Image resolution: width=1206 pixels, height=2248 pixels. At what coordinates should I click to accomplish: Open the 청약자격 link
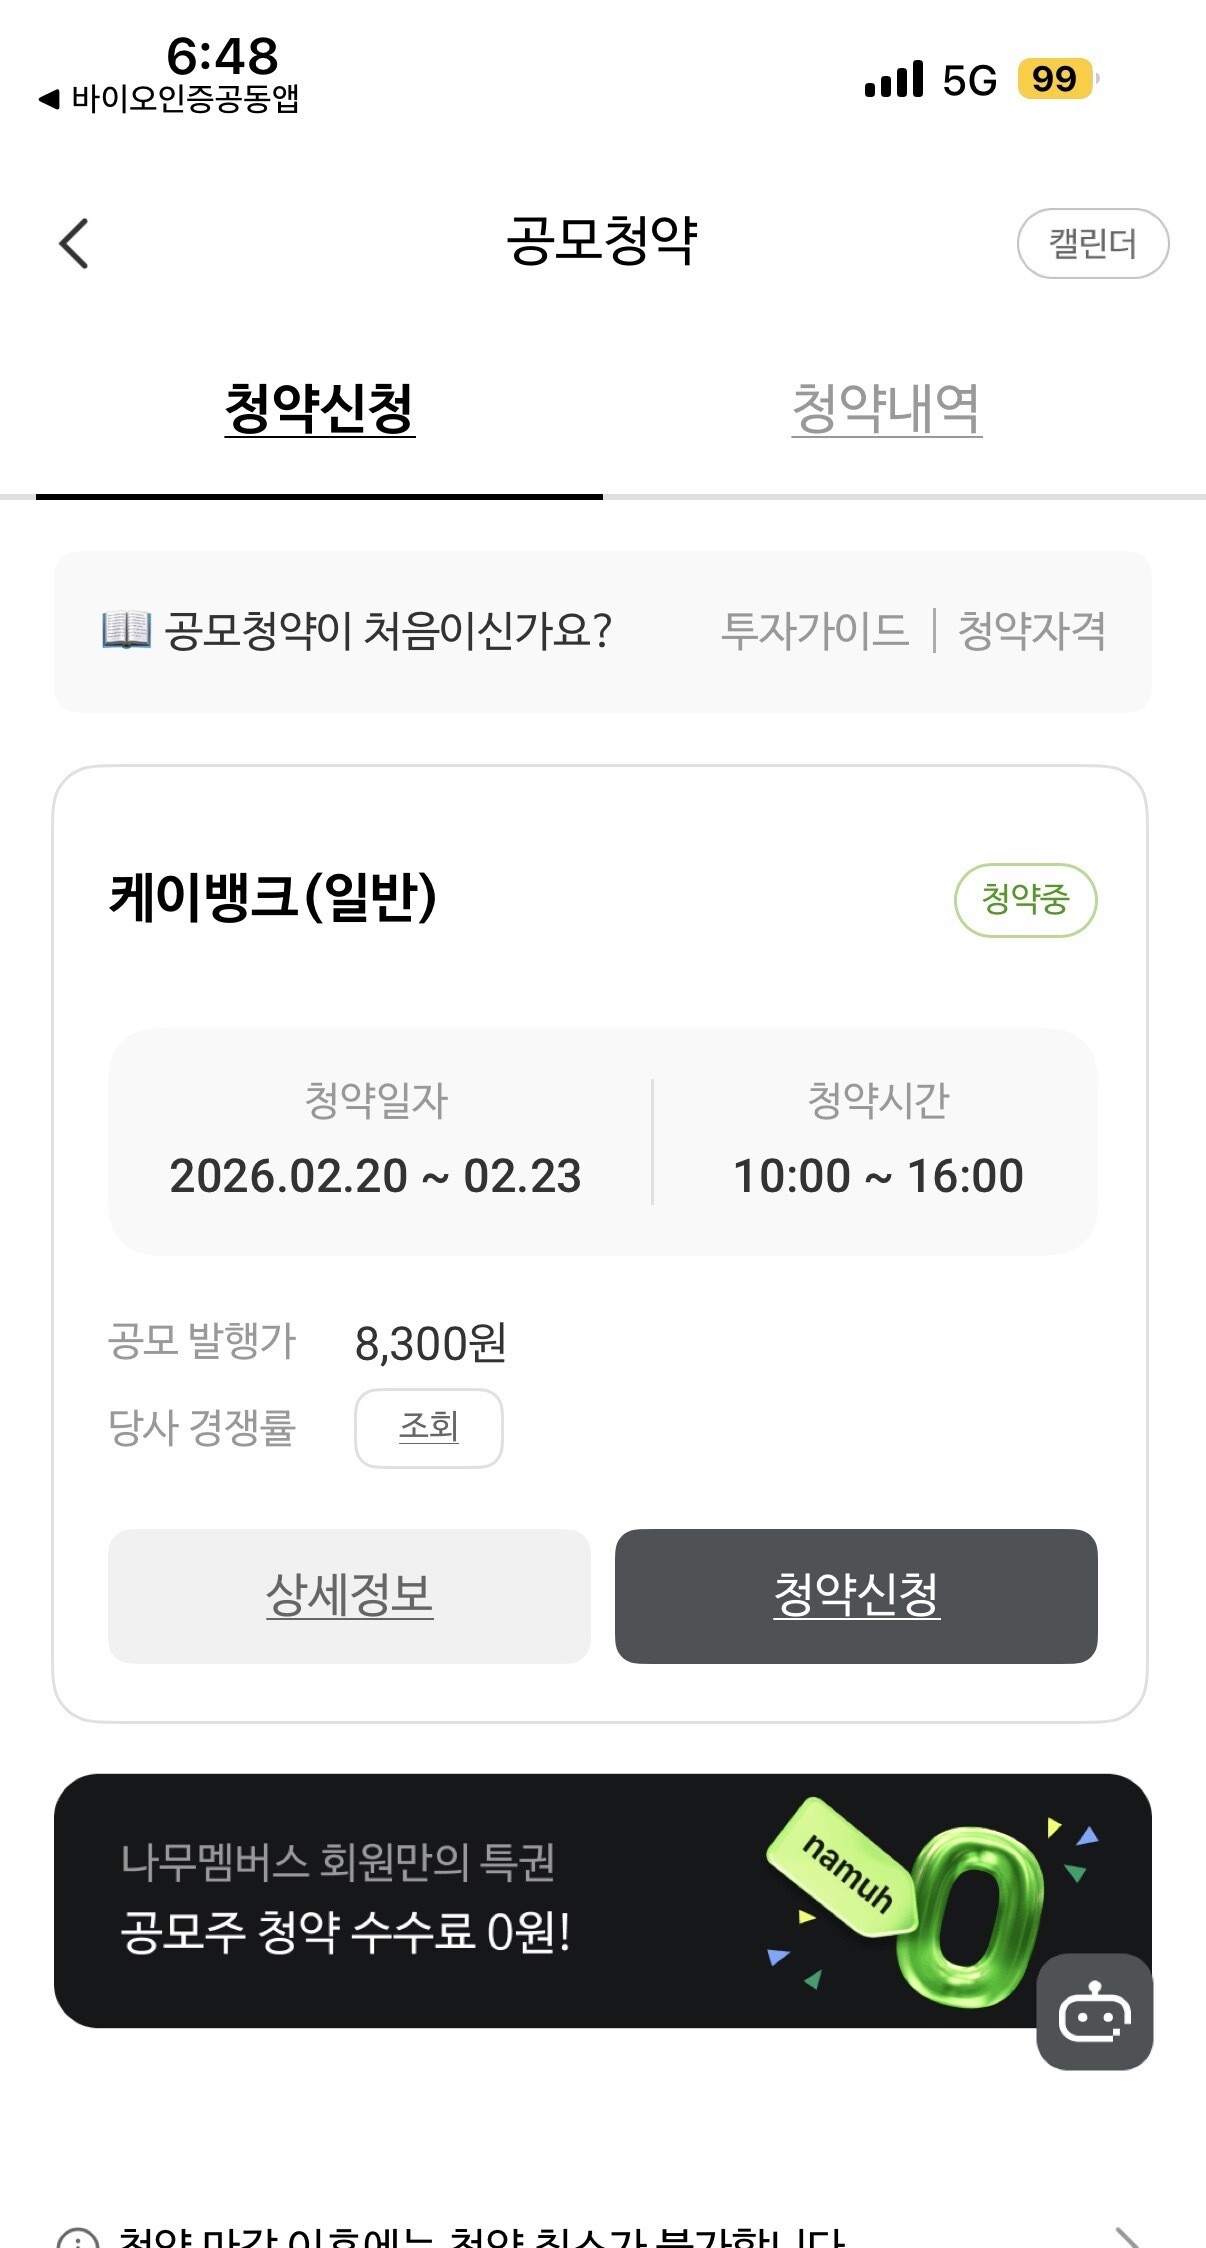click(x=1032, y=631)
